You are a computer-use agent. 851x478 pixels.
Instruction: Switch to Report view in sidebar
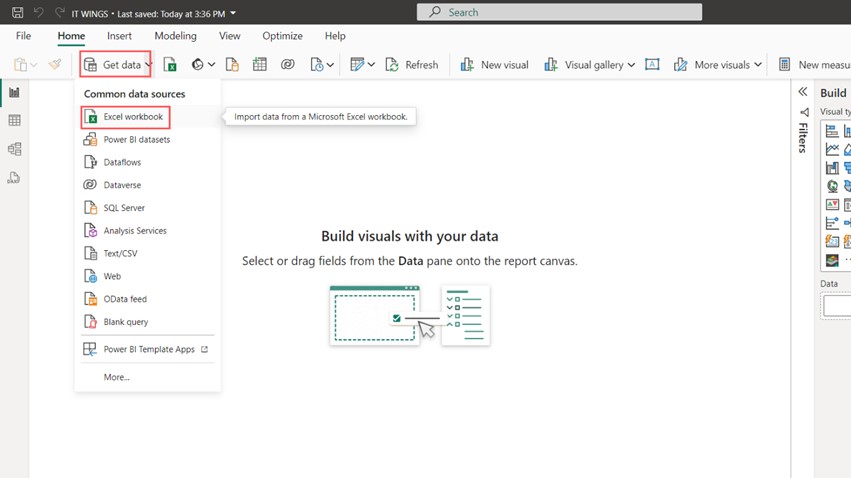pos(15,92)
